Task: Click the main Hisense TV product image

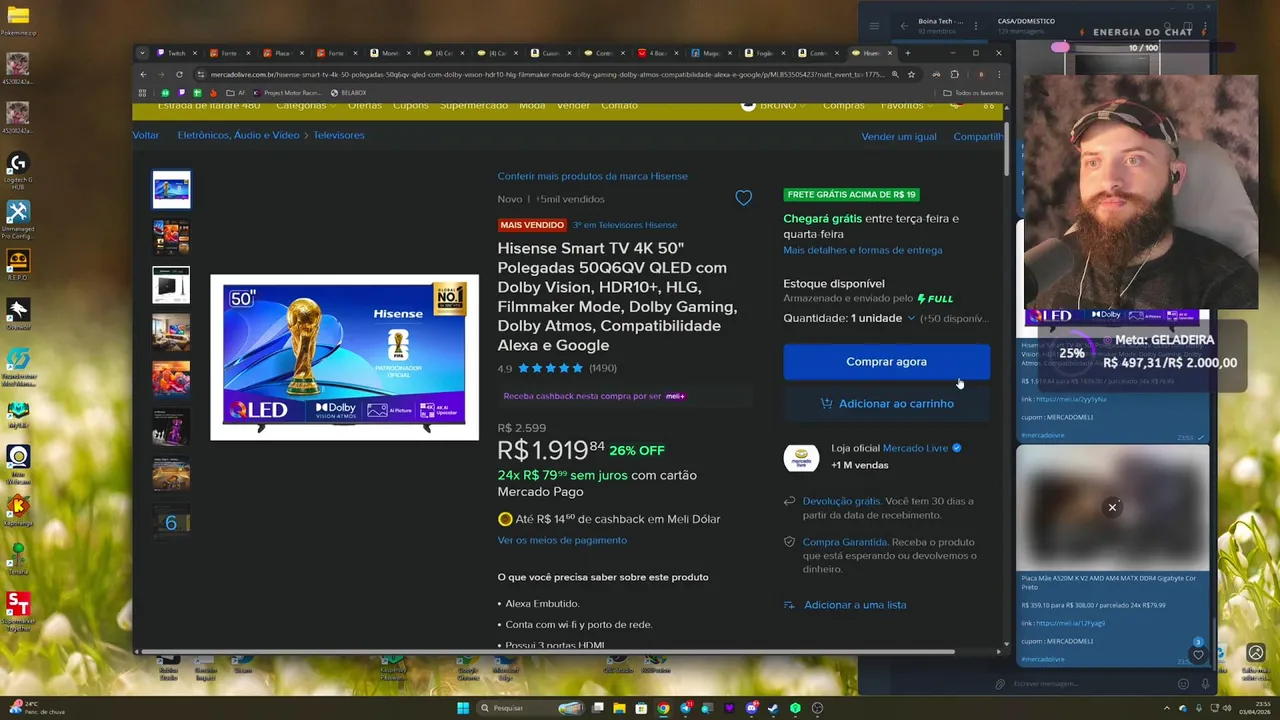Action: tap(344, 357)
